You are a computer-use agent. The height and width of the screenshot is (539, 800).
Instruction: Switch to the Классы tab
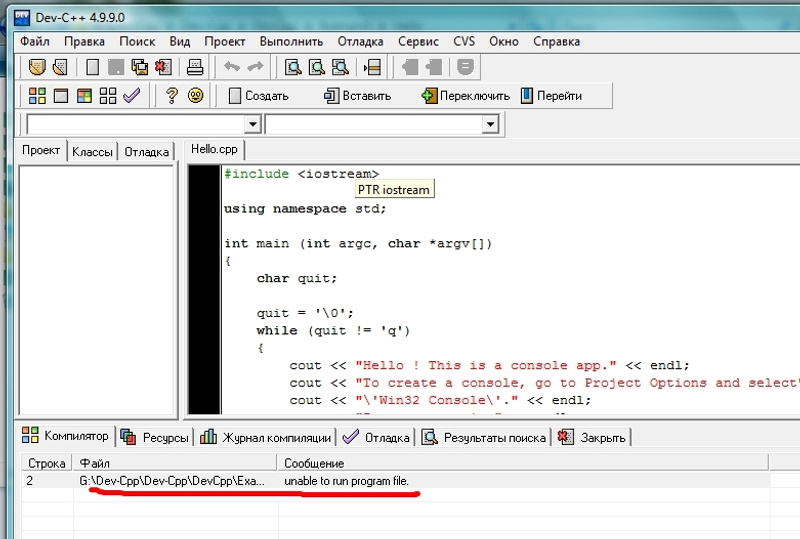[92, 152]
